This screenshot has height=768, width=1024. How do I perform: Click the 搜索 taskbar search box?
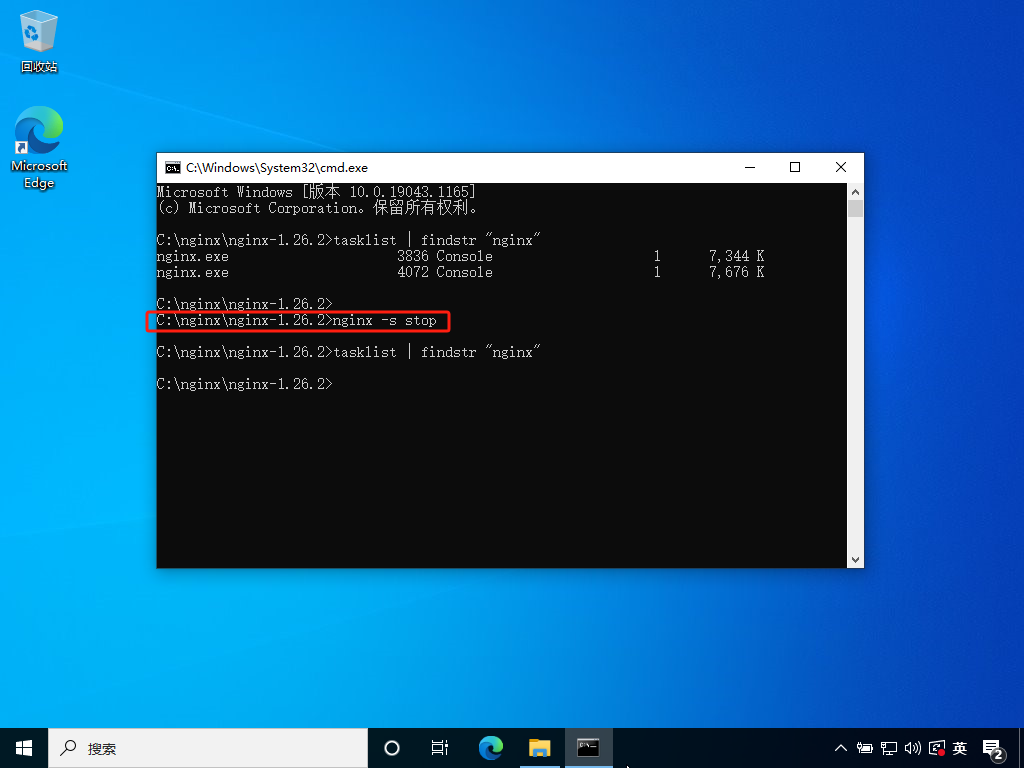[x=208, y=748]
